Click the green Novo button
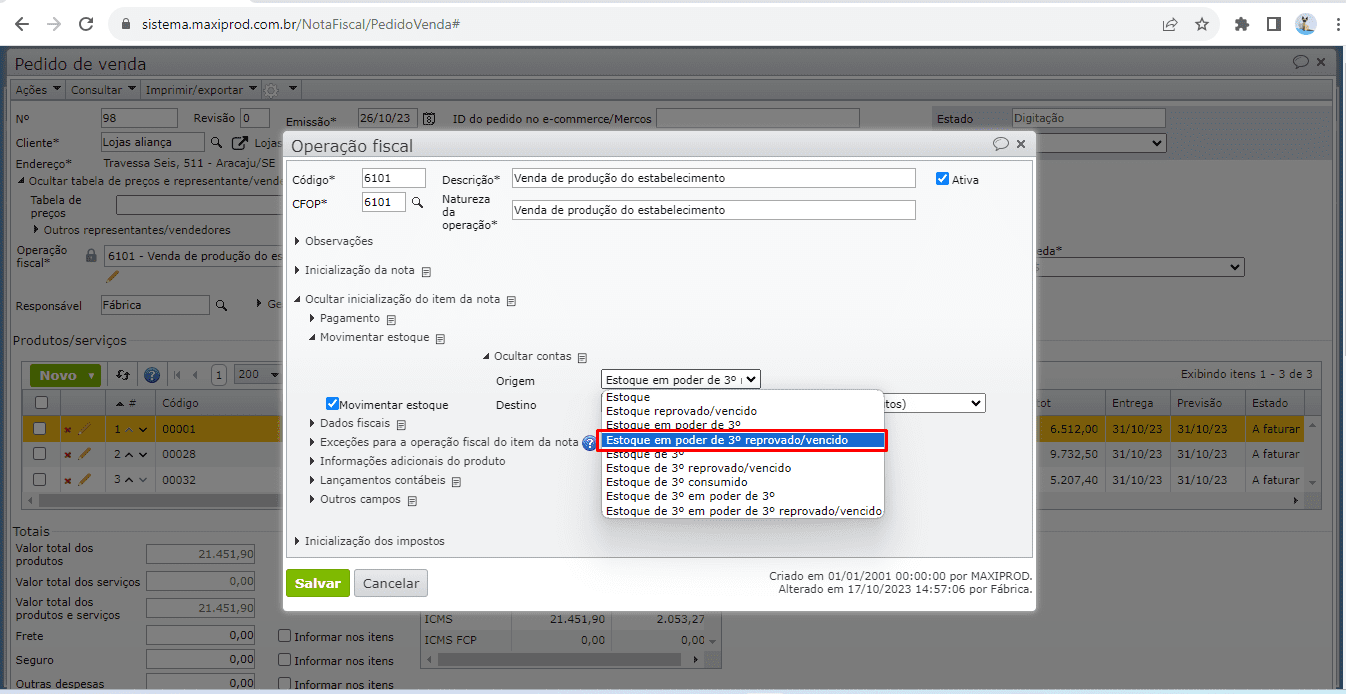1346x694 pixels. tap(65, 375)
